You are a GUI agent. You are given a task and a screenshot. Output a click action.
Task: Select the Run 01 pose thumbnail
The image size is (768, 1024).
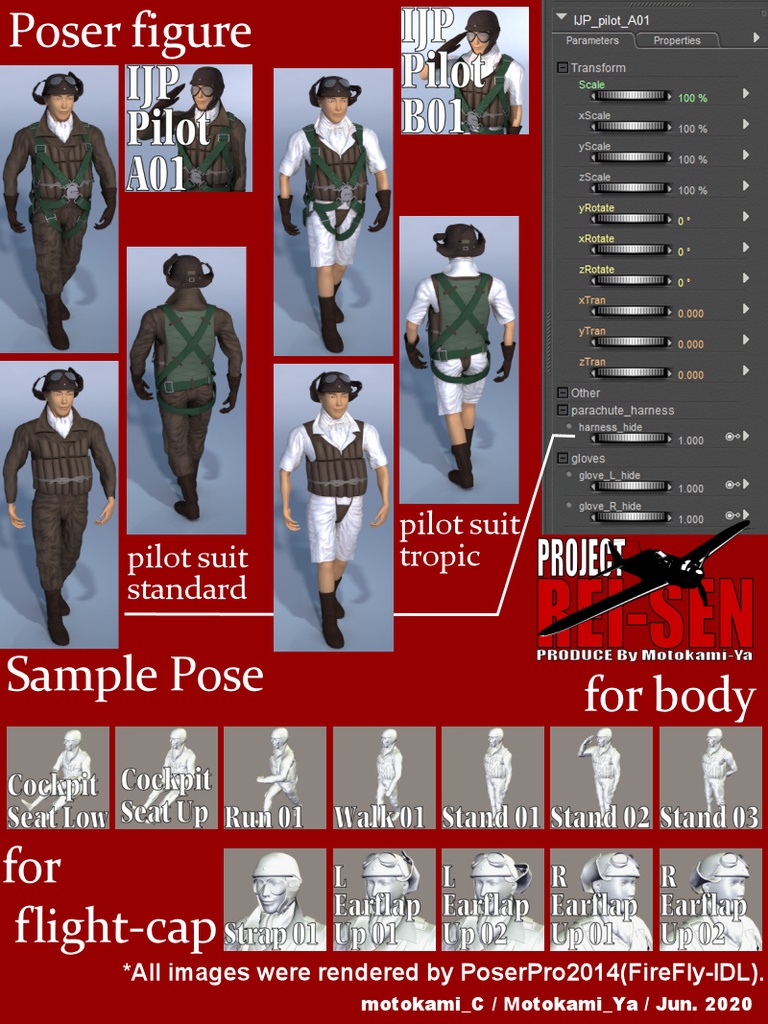pyautogui.click(x=275, y=778)
